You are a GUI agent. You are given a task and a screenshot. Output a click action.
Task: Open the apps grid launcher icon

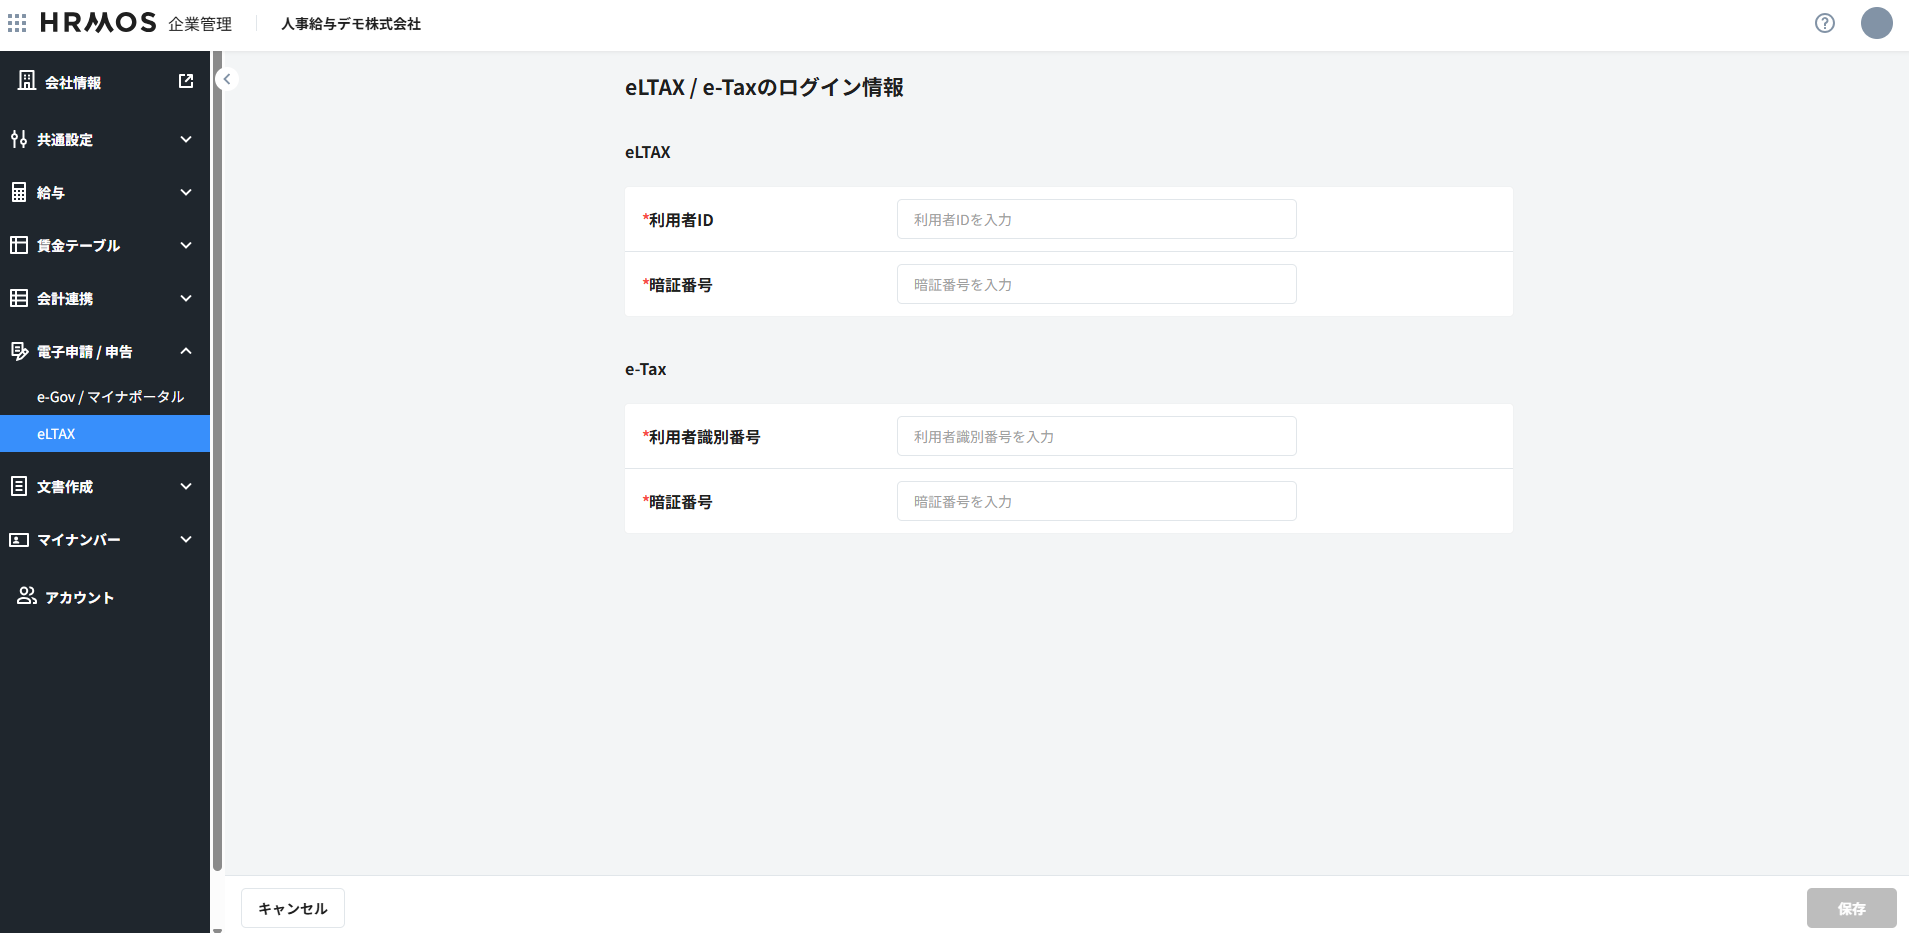(17, 22)
